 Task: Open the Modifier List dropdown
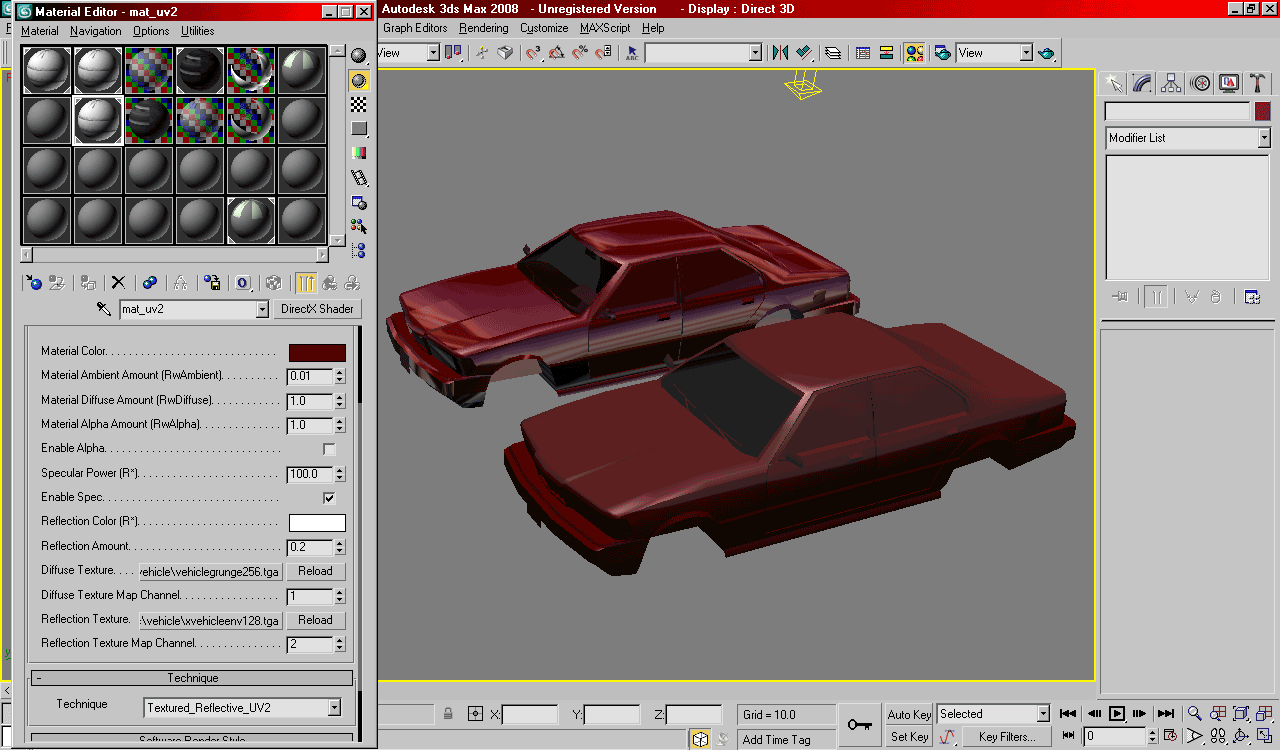(x=1264, y=138)
